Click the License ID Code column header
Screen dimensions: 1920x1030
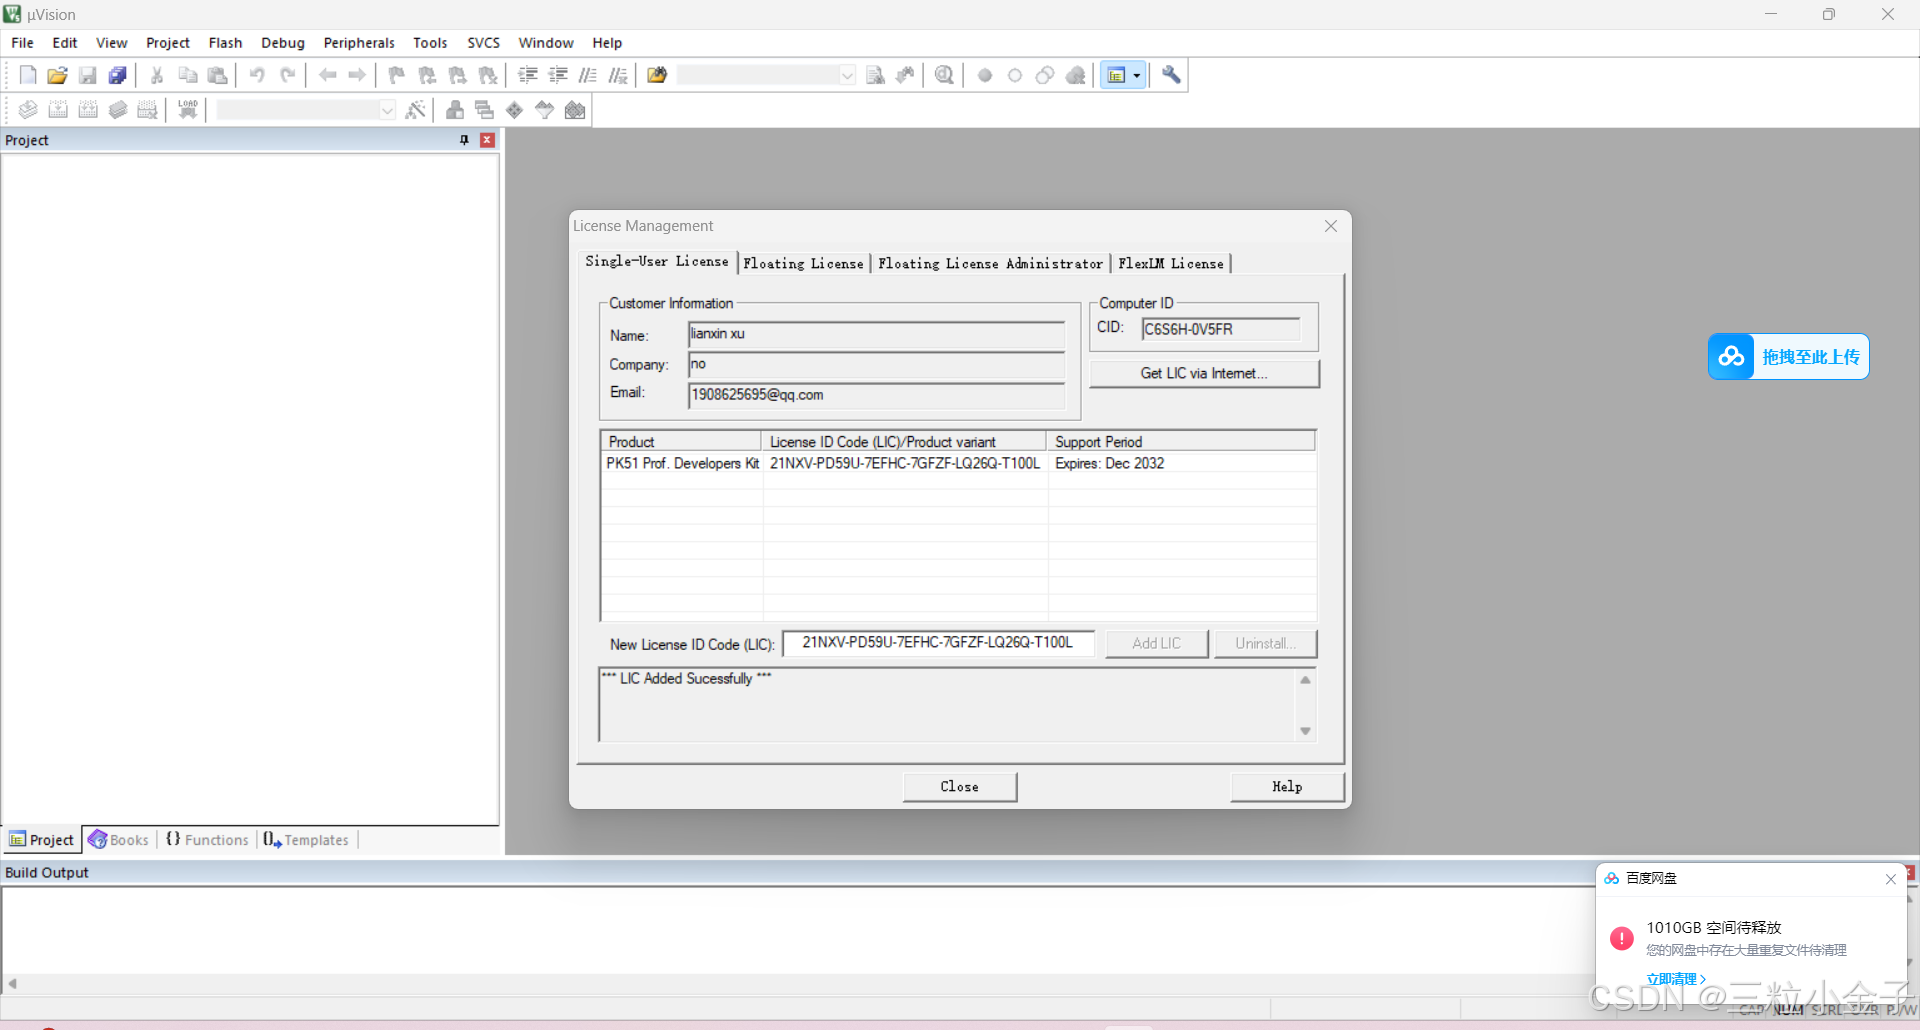tap(904, 441)
